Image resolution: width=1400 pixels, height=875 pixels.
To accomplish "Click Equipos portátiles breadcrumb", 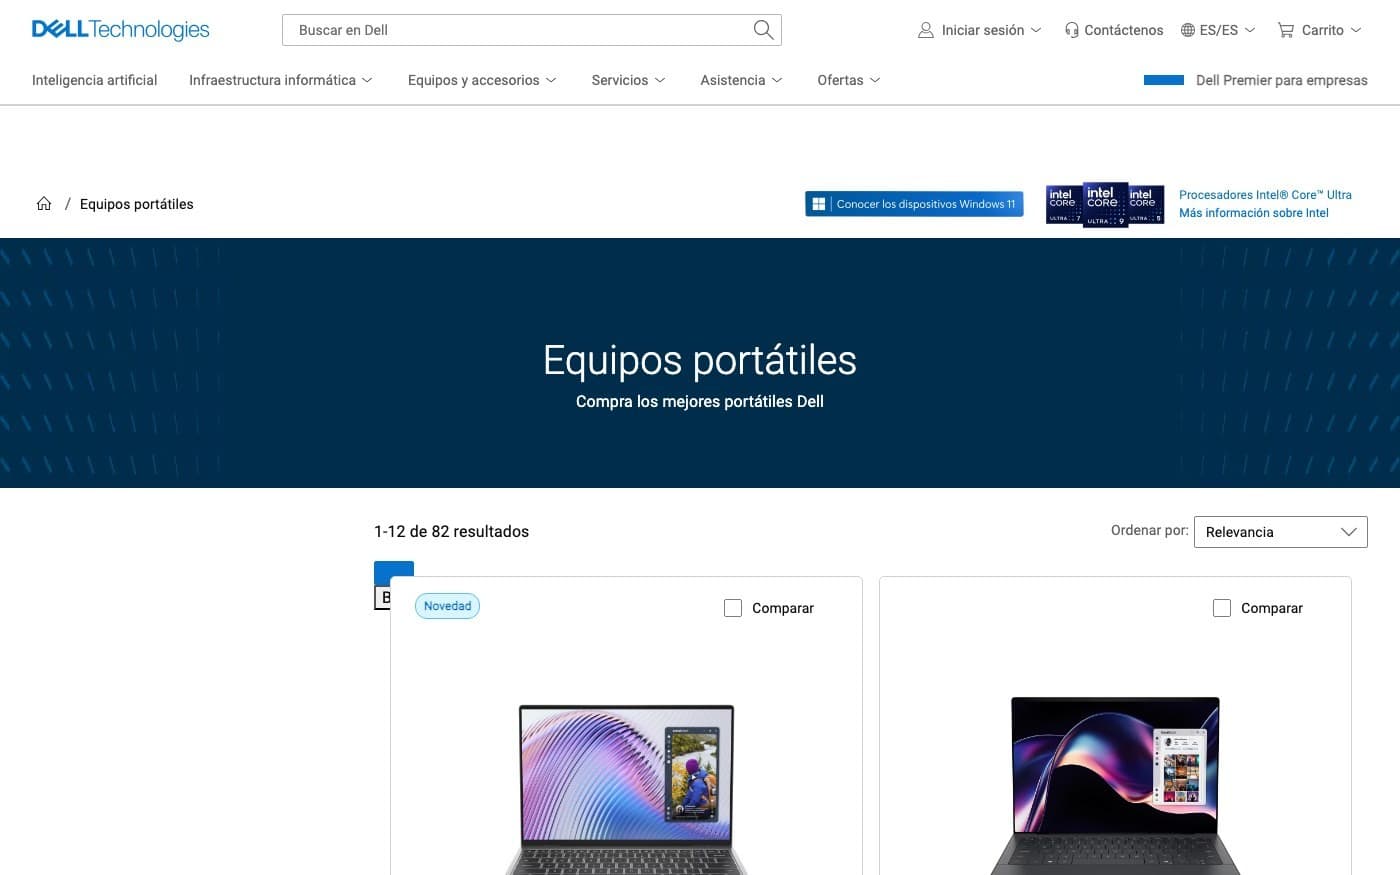I will [x=137, y=204].
